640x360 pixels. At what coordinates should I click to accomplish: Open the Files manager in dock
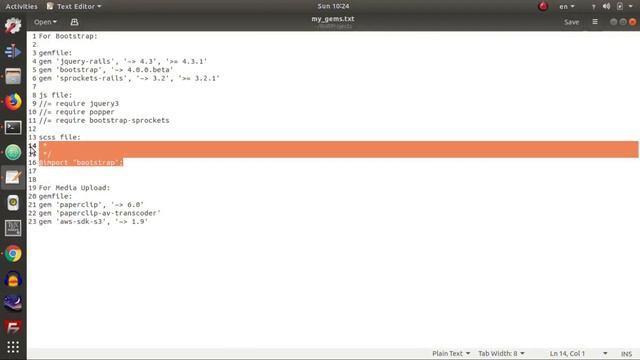(13, 76)
